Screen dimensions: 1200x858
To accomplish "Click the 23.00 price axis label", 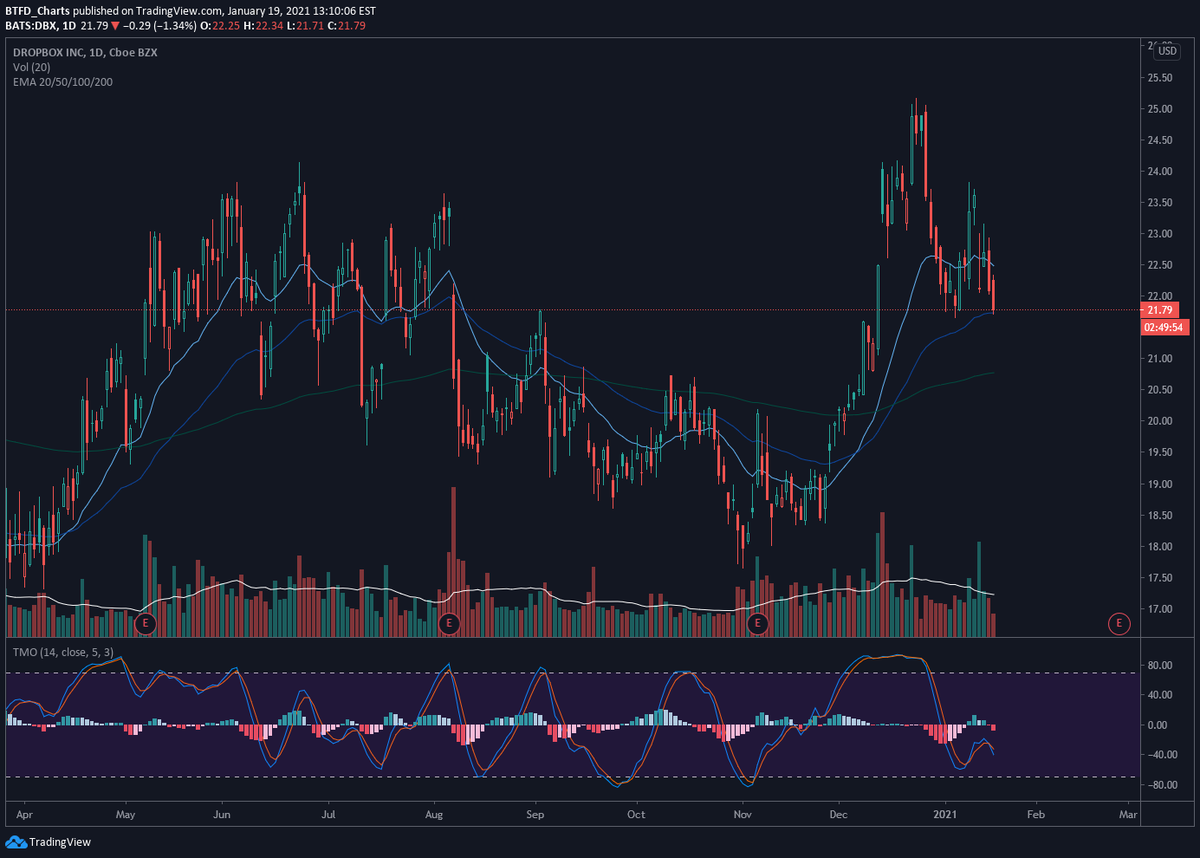I will pyautogui.click(x=1160, y=234).
